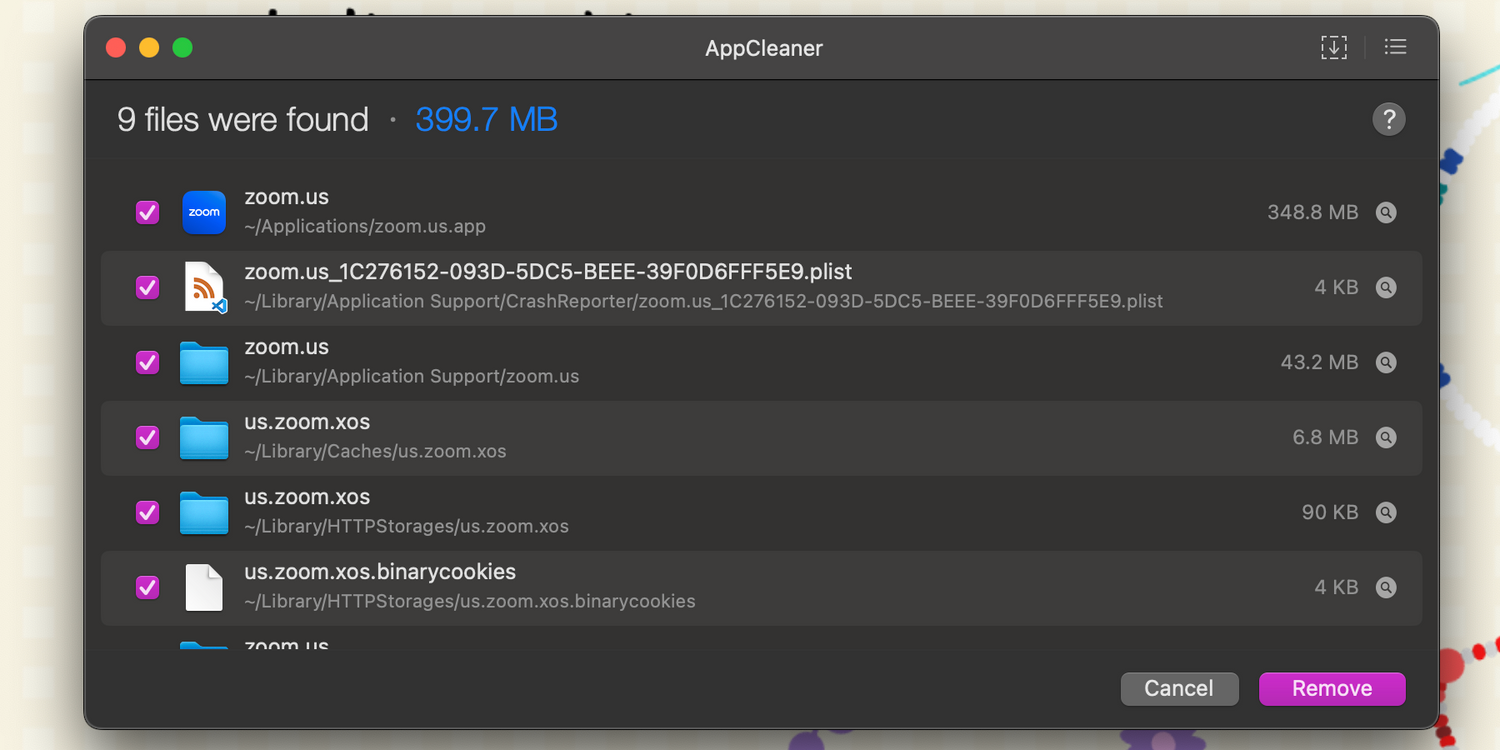Image resolution: width=1500 pixels, height=750 pixels.
Task: Reveal HTTPStorages/us.zoom.xos folder magnifier icon
Action: [1386, 512]
